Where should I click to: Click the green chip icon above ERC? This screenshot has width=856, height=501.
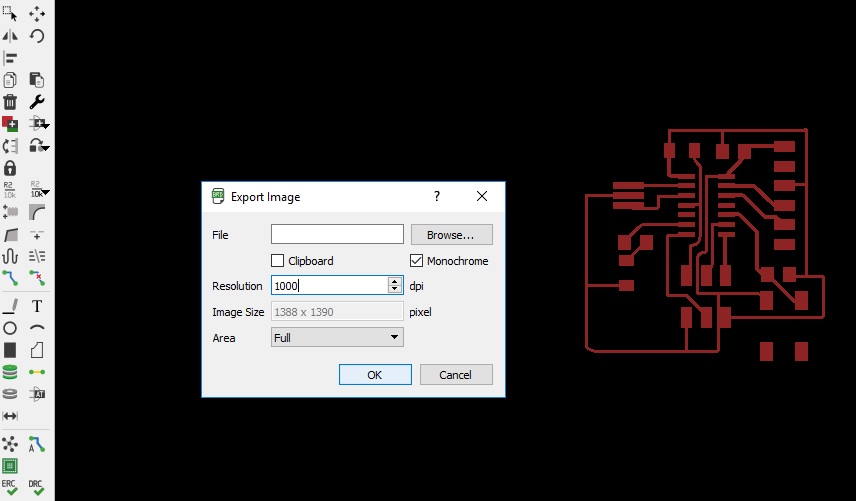pyautogui.click(x=10, y=466)
